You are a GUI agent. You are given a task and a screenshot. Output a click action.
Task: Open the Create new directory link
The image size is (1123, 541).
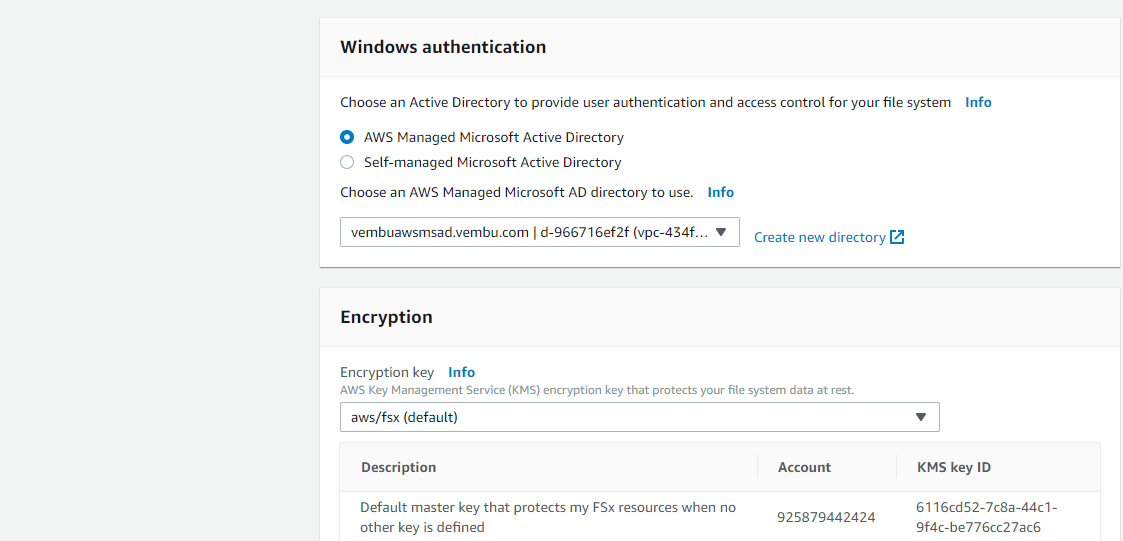pyautogui.click(x=819, y=237)
